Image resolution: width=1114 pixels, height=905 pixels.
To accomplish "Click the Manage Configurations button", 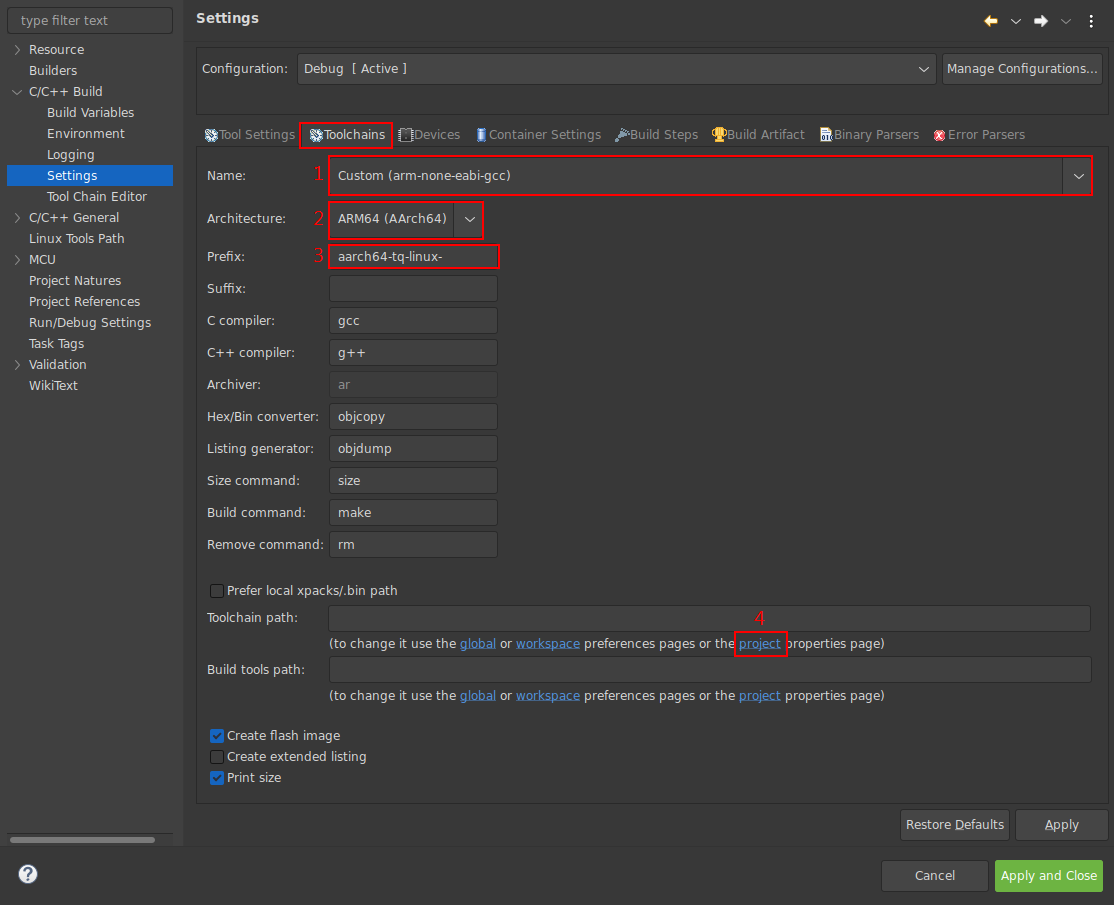I will (1022, 69).
